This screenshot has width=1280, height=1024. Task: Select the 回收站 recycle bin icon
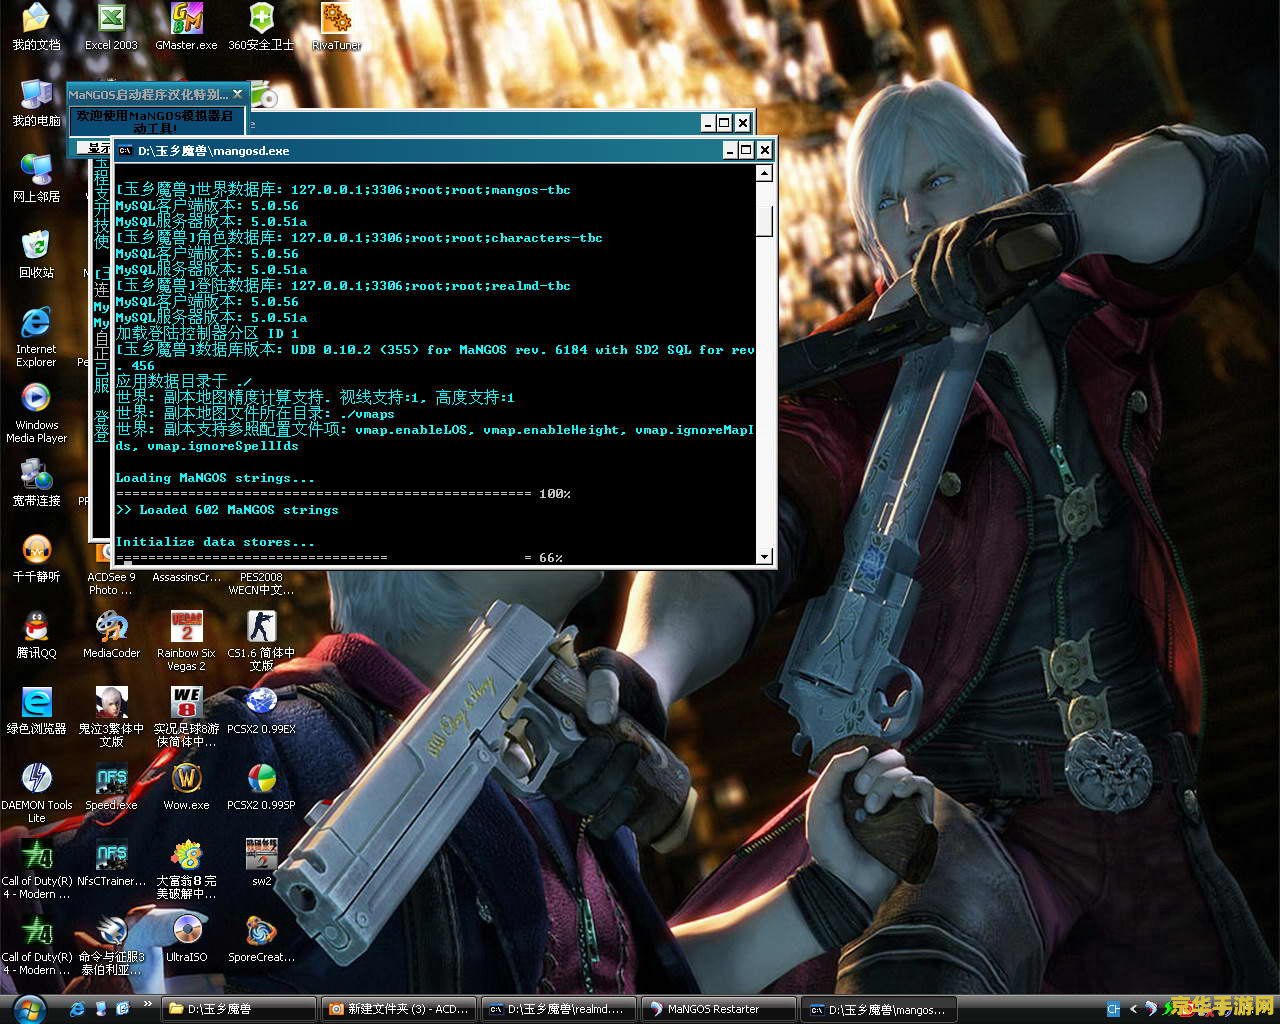click(36, 254)
